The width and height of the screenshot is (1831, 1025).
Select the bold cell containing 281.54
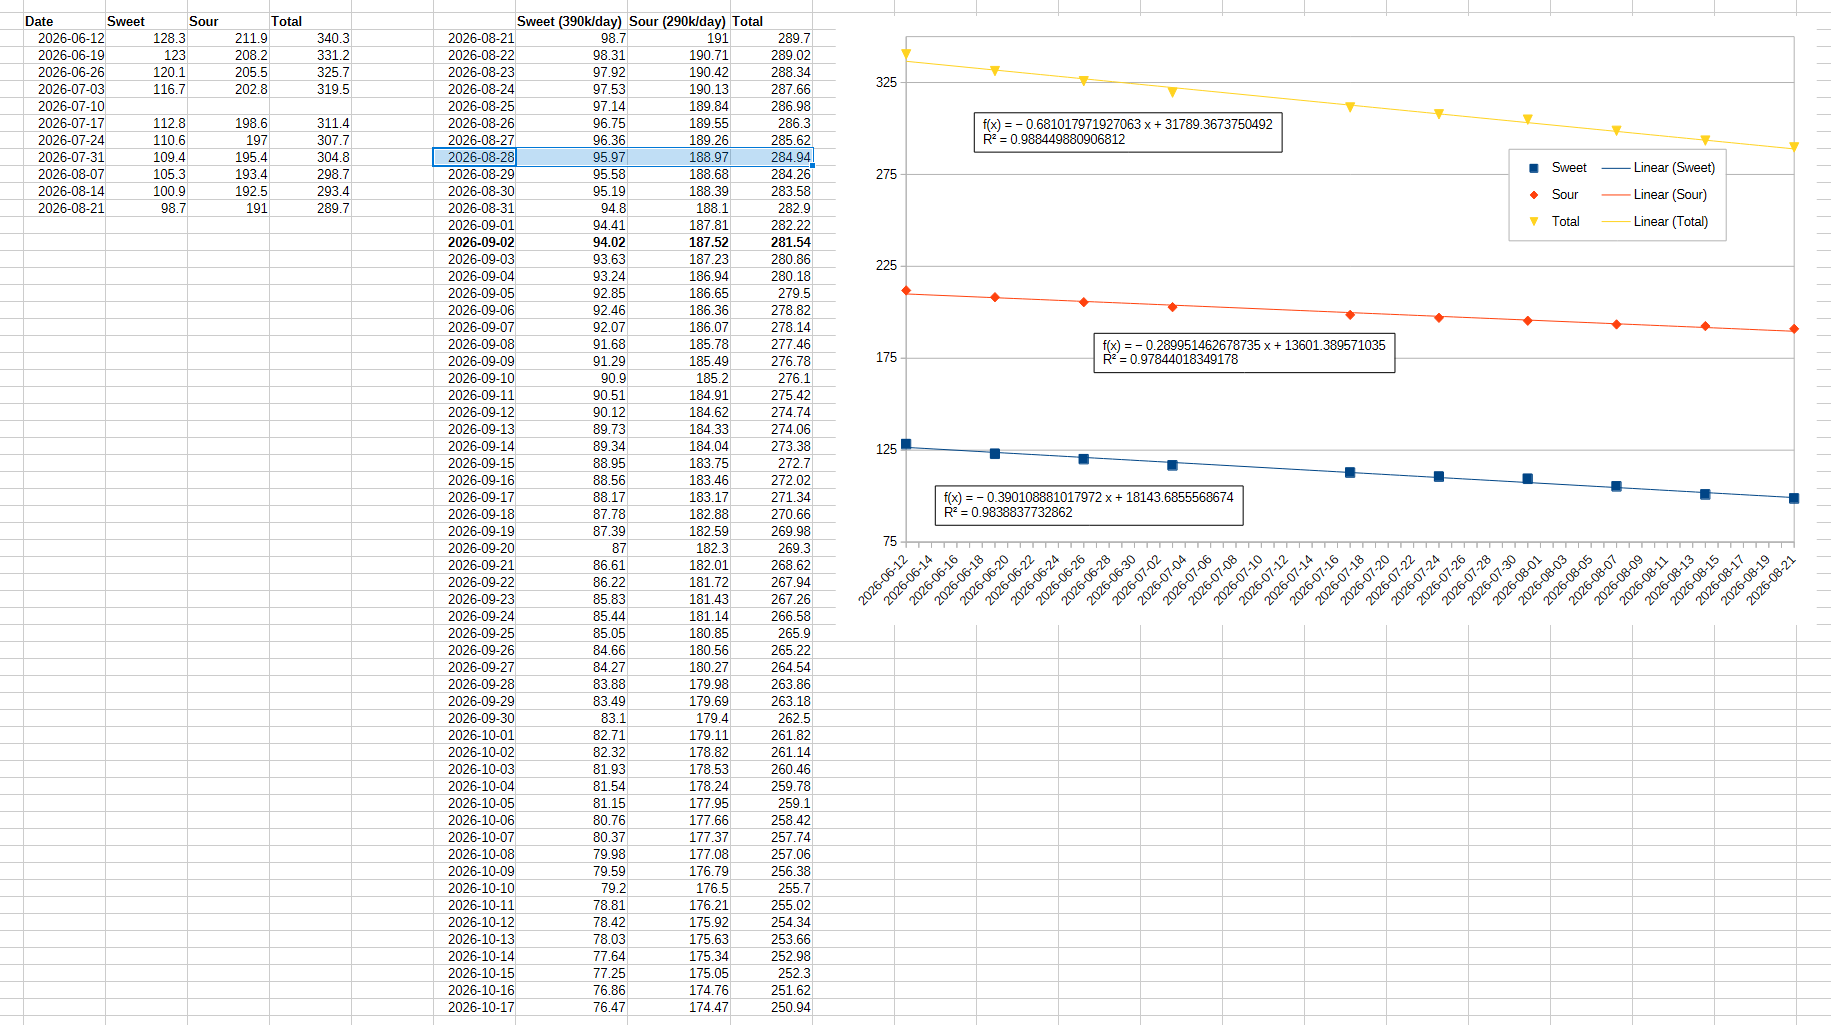[771, 242]
